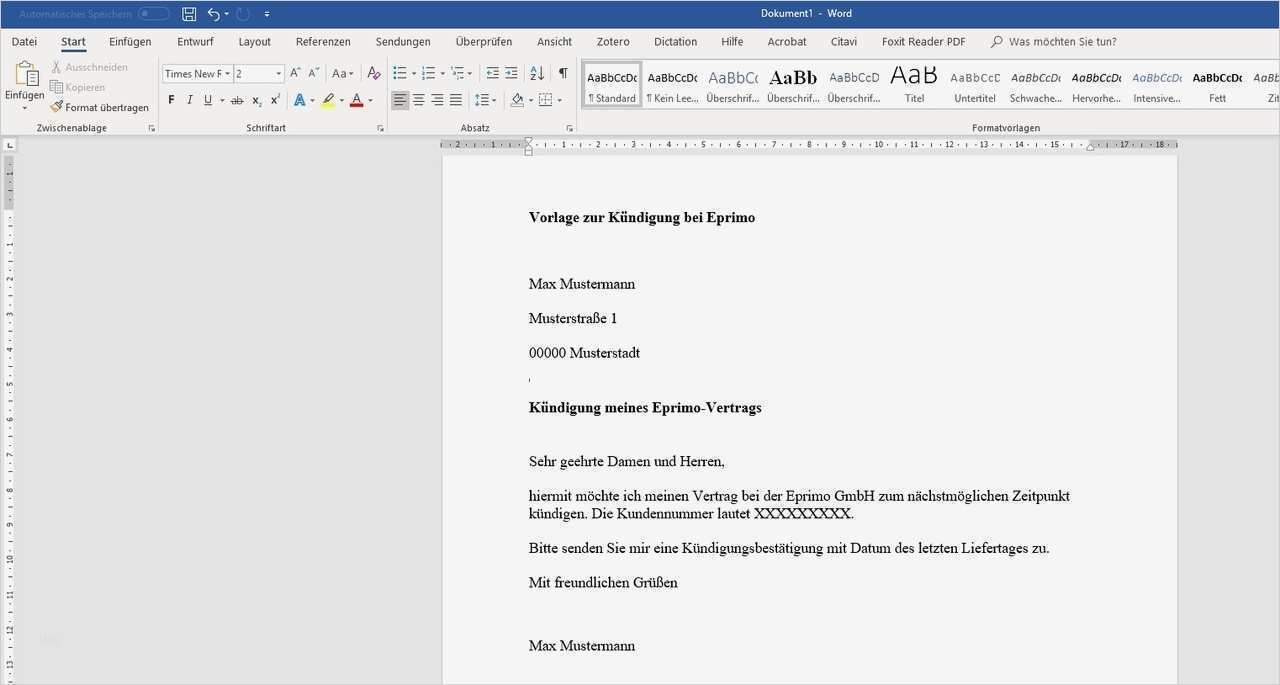
Task: Open the font dropdown showing Times New Roman
Action: (x=195, y=73)
